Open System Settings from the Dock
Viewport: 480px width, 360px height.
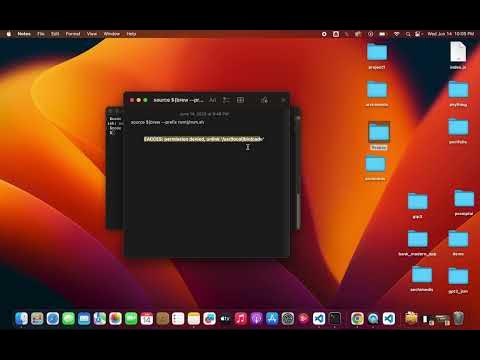288,319
